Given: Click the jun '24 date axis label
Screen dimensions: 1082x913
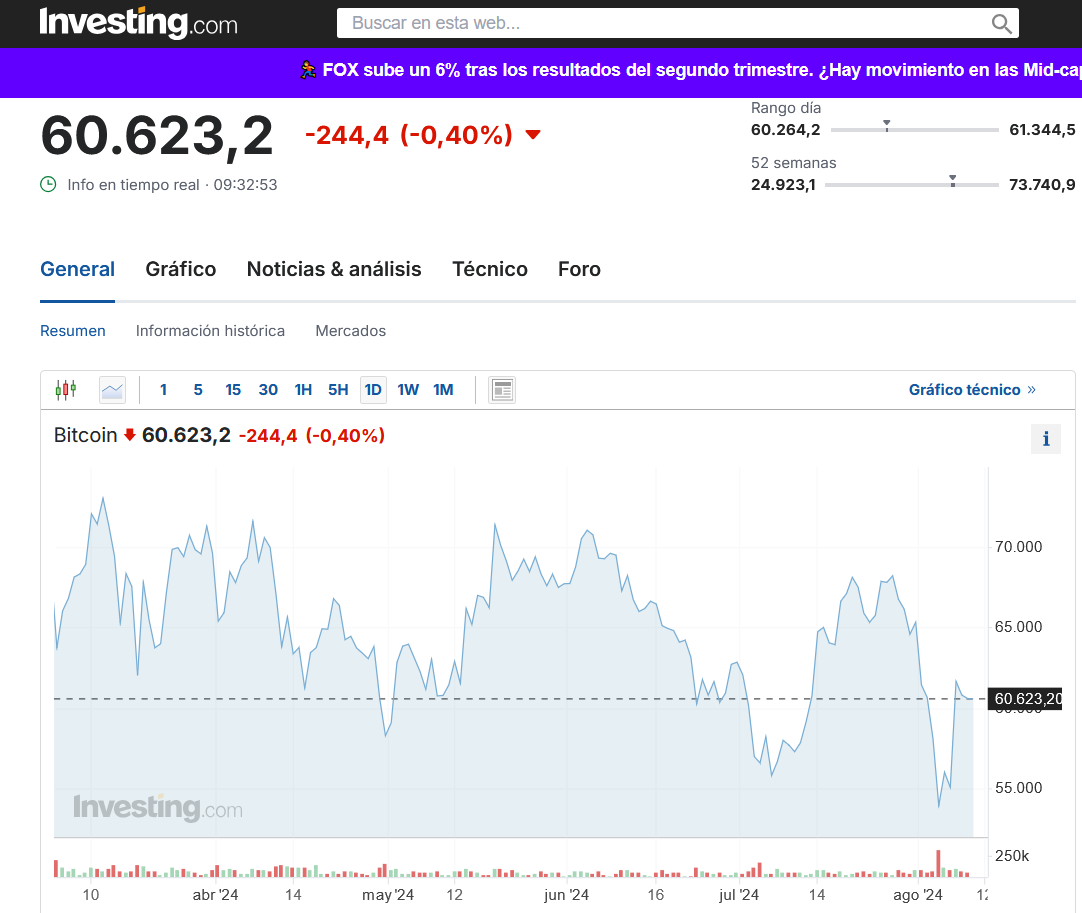Looking at the screenshot, I should click(567, 895).
